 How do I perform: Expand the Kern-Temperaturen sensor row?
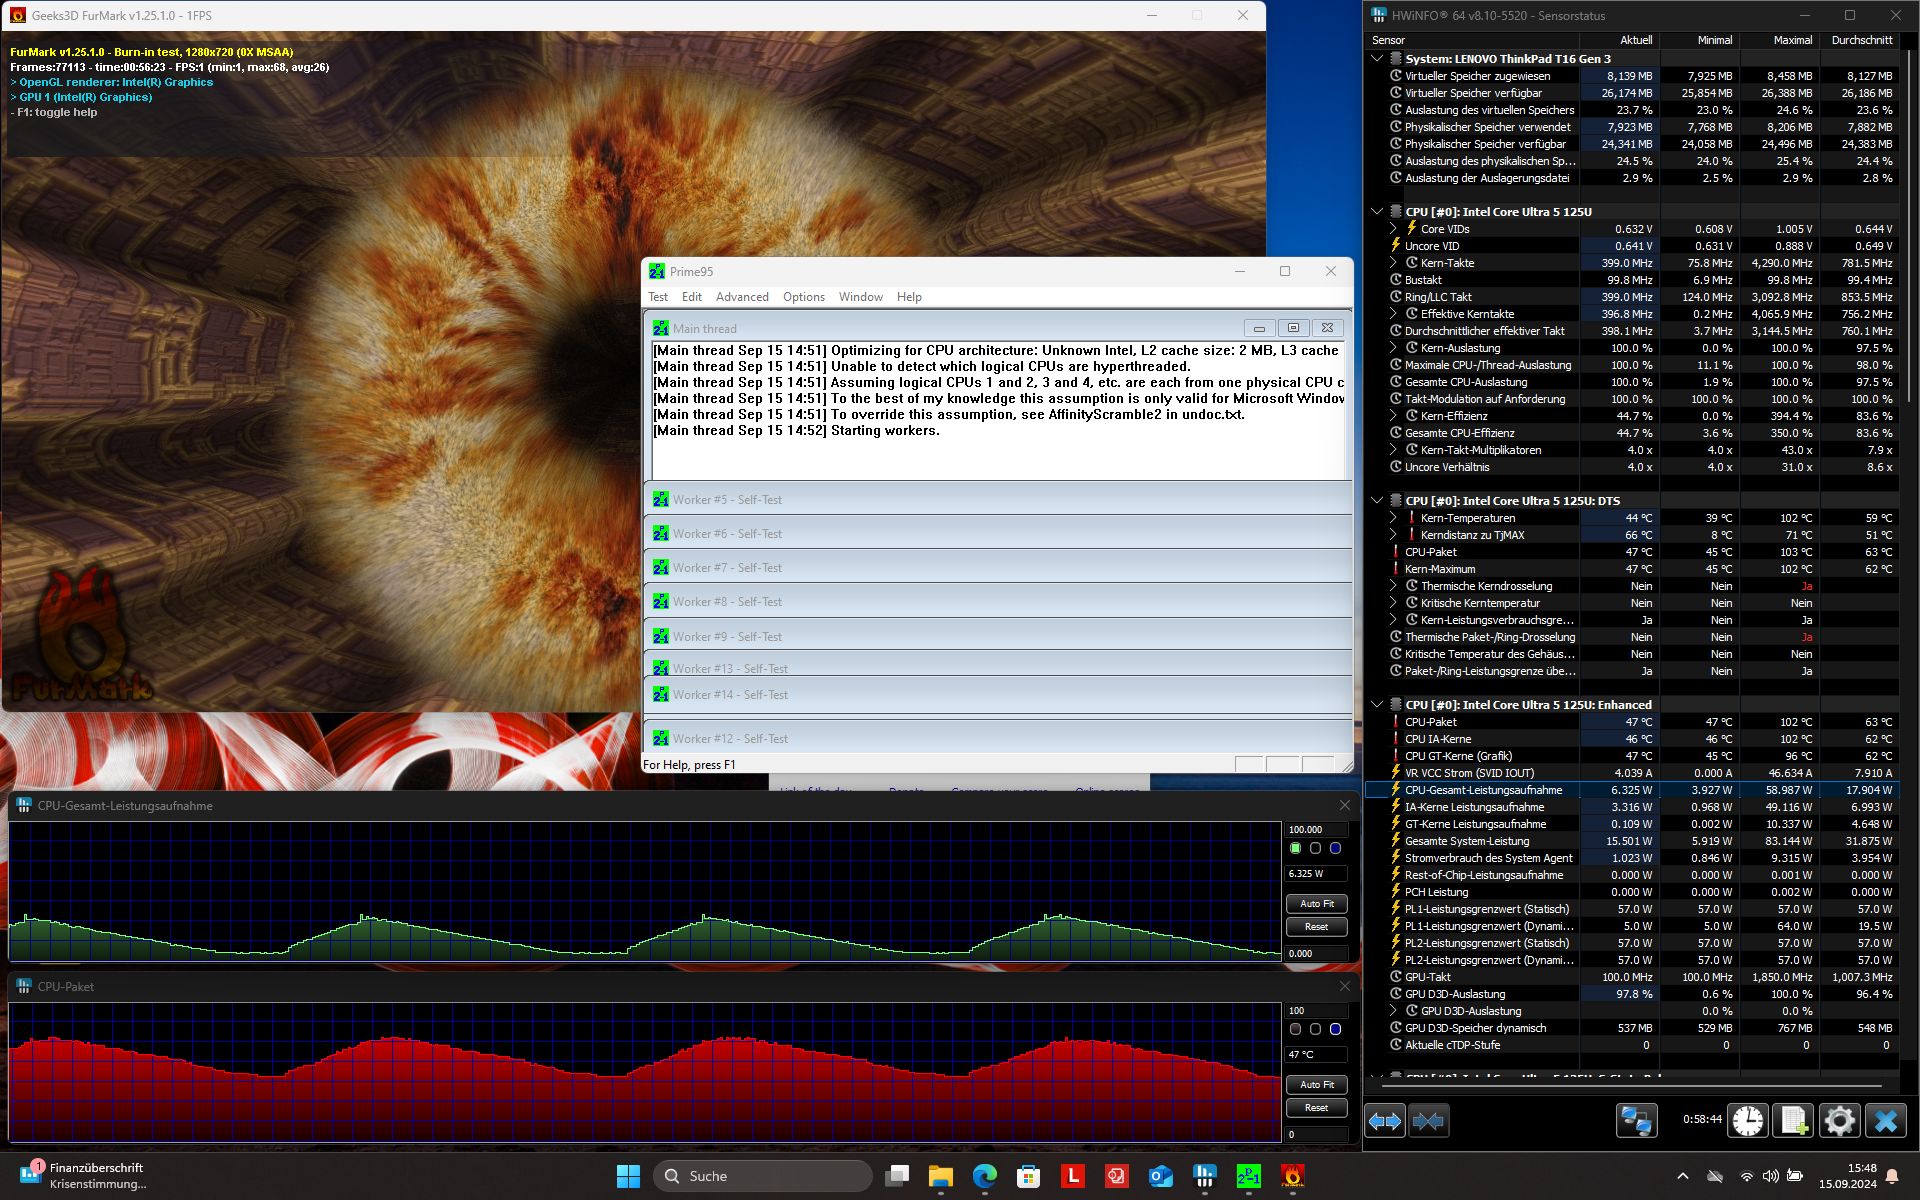(x=1393, y=518)
